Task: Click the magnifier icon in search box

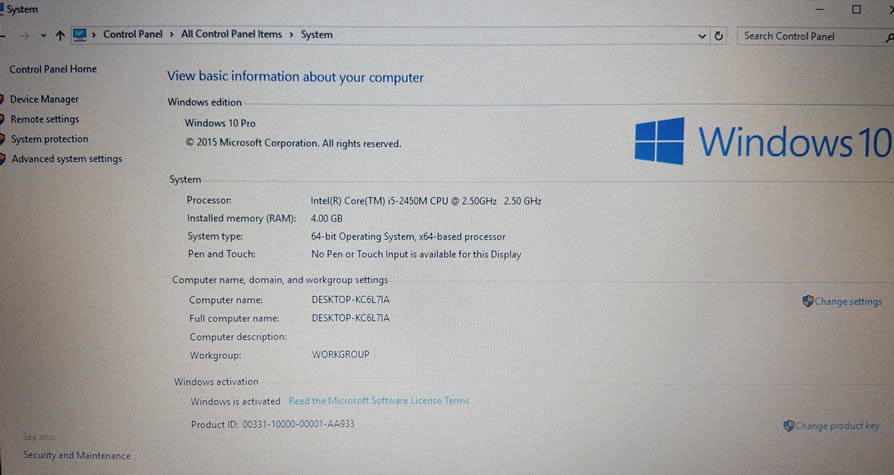Action: 889,37
